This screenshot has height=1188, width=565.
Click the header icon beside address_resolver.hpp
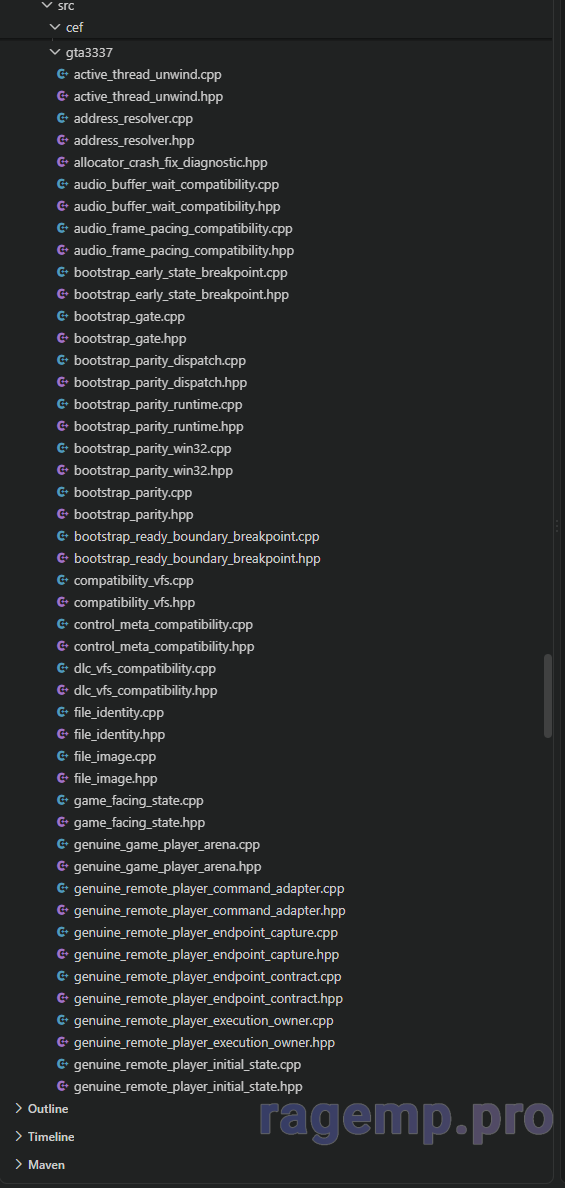tap(63, 140)
